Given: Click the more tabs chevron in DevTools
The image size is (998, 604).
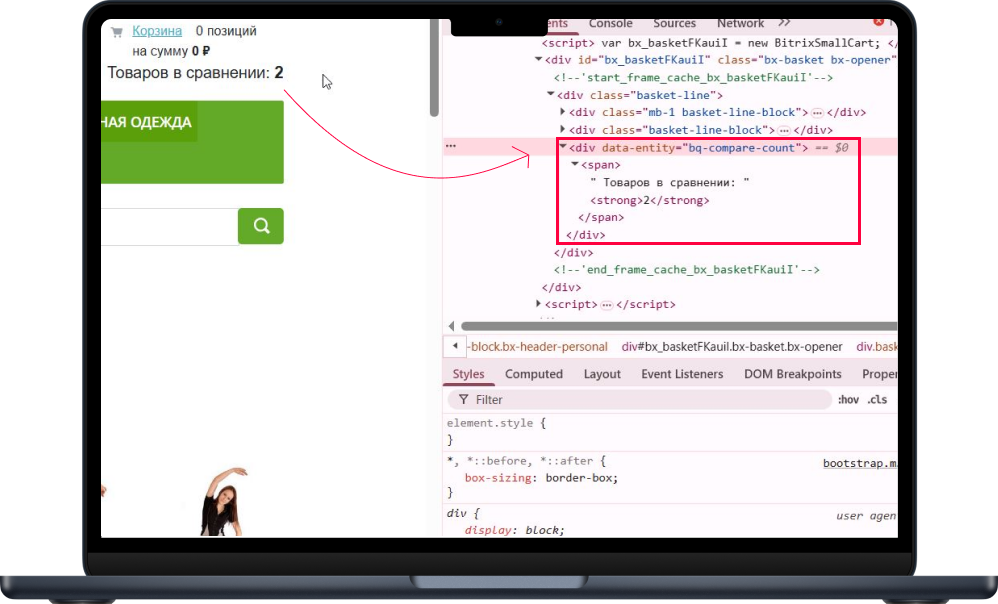Looking at the screenshot, I should [784, 23].
